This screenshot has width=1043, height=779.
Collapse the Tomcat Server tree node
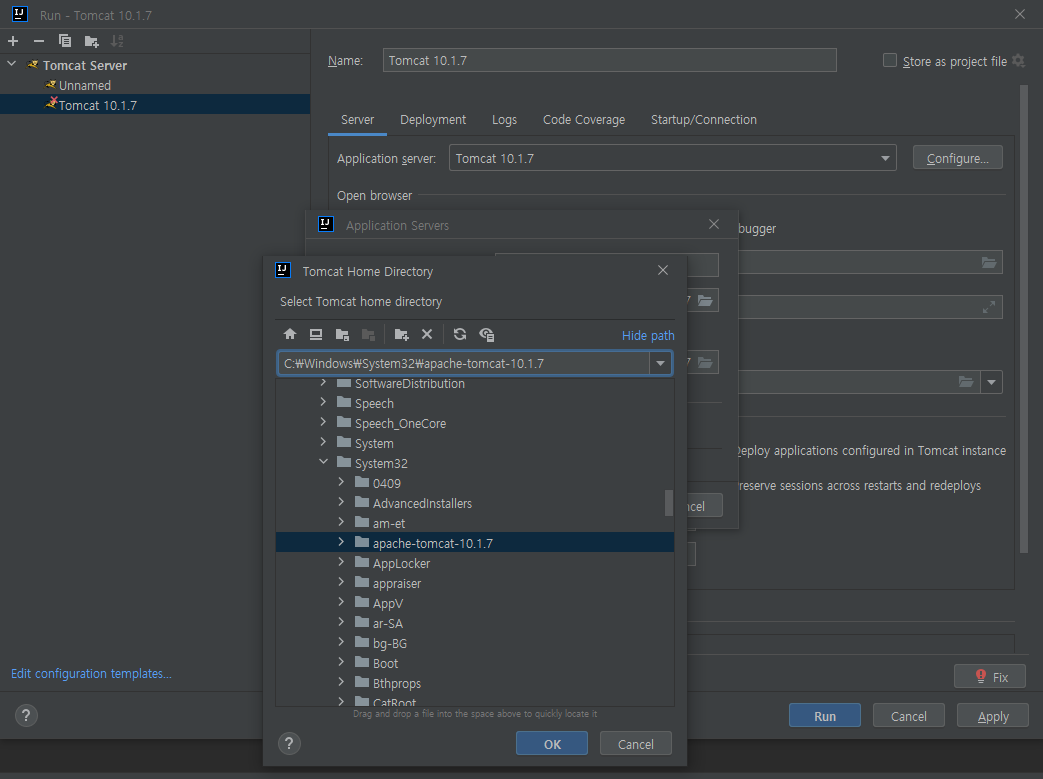[11, 65]
